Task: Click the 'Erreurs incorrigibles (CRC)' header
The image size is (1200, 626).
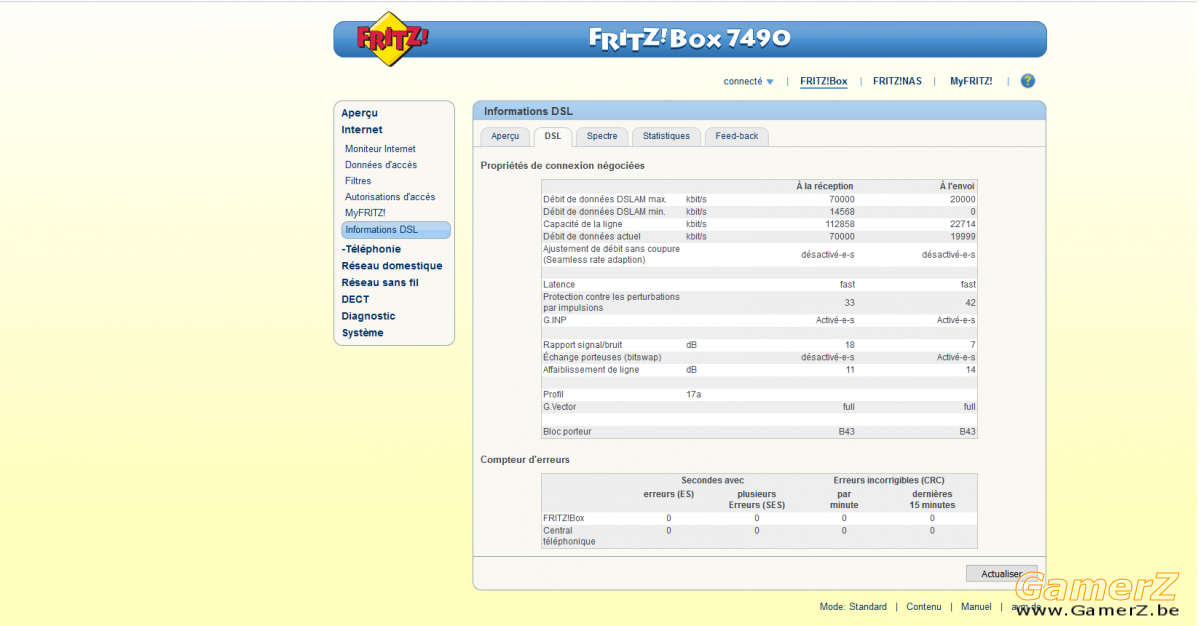Action: point(889,480)
